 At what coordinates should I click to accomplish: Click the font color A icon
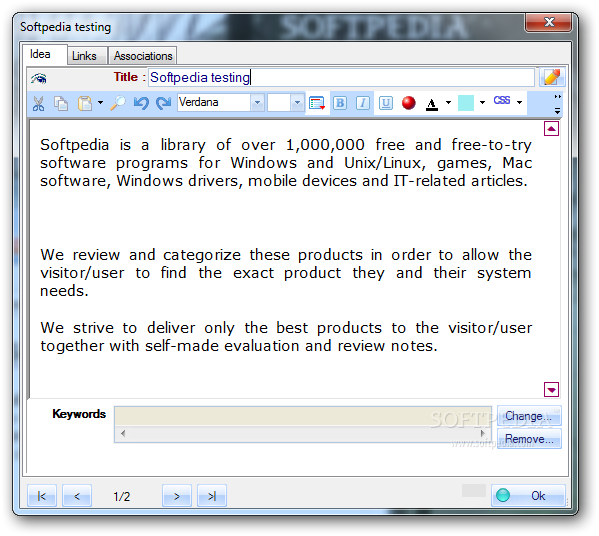click(x=432, y=104)
